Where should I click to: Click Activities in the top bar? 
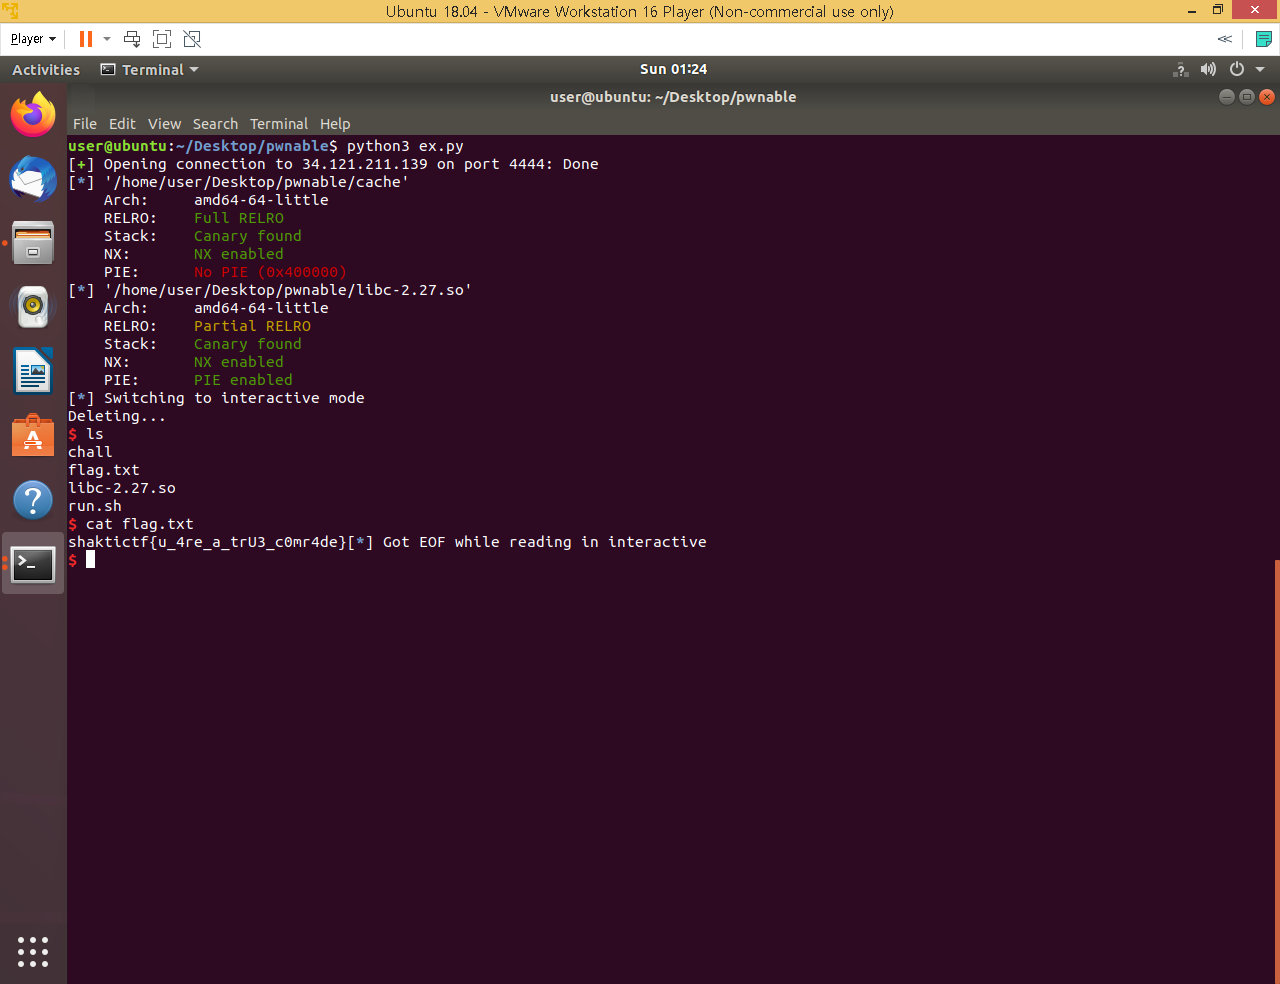click(x=46, y=70)
